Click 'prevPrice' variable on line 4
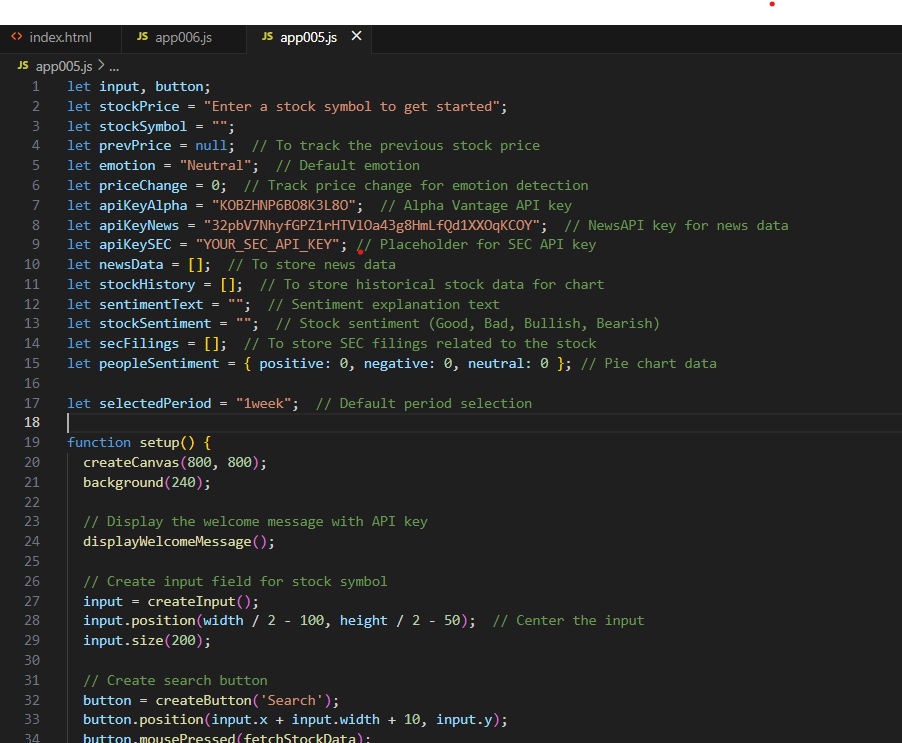Viewport: 902px width, 743px height. [135, 146]
